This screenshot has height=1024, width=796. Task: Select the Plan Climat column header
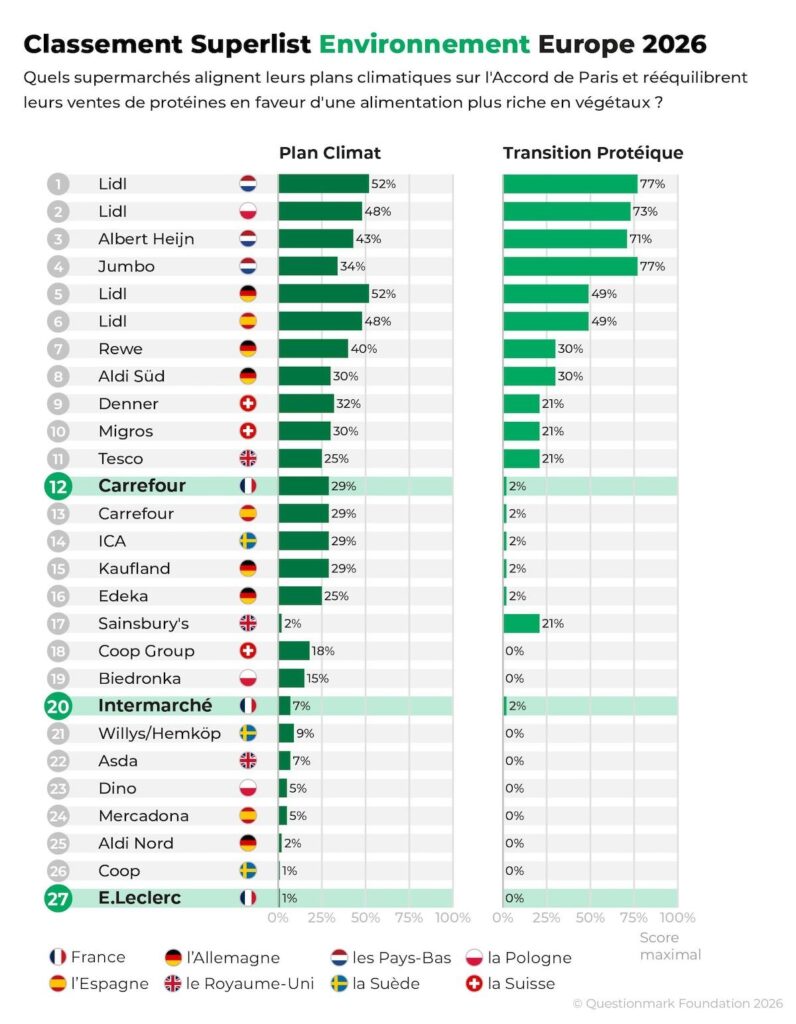pos(329,153)
